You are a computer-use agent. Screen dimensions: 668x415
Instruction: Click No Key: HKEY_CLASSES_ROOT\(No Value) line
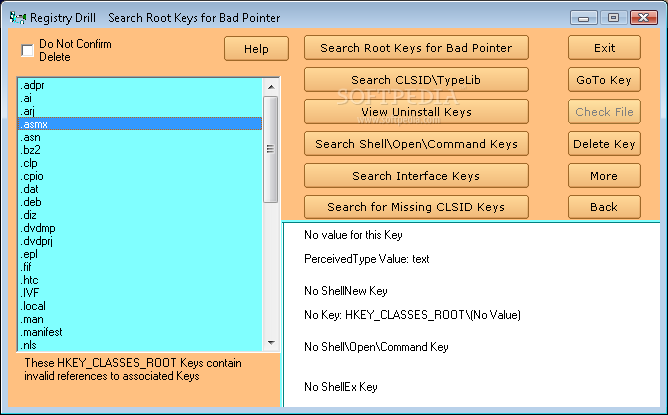click(412, 315)
